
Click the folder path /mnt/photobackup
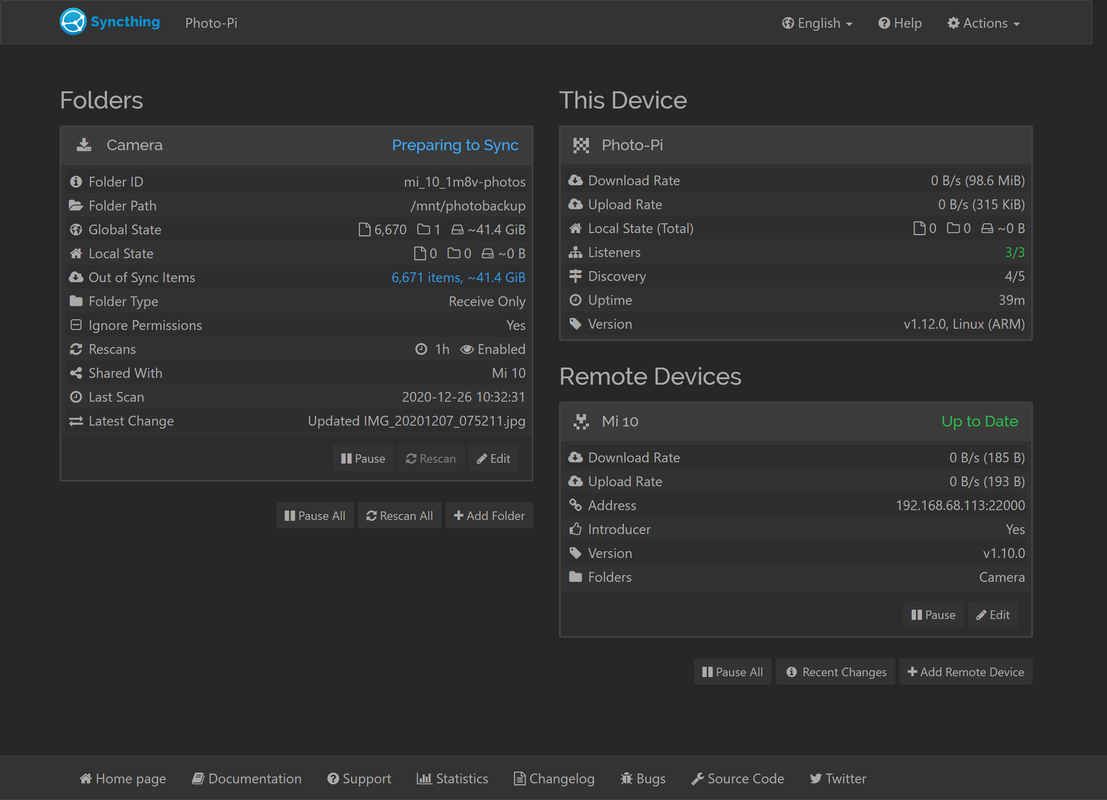(x=468, y=205)
